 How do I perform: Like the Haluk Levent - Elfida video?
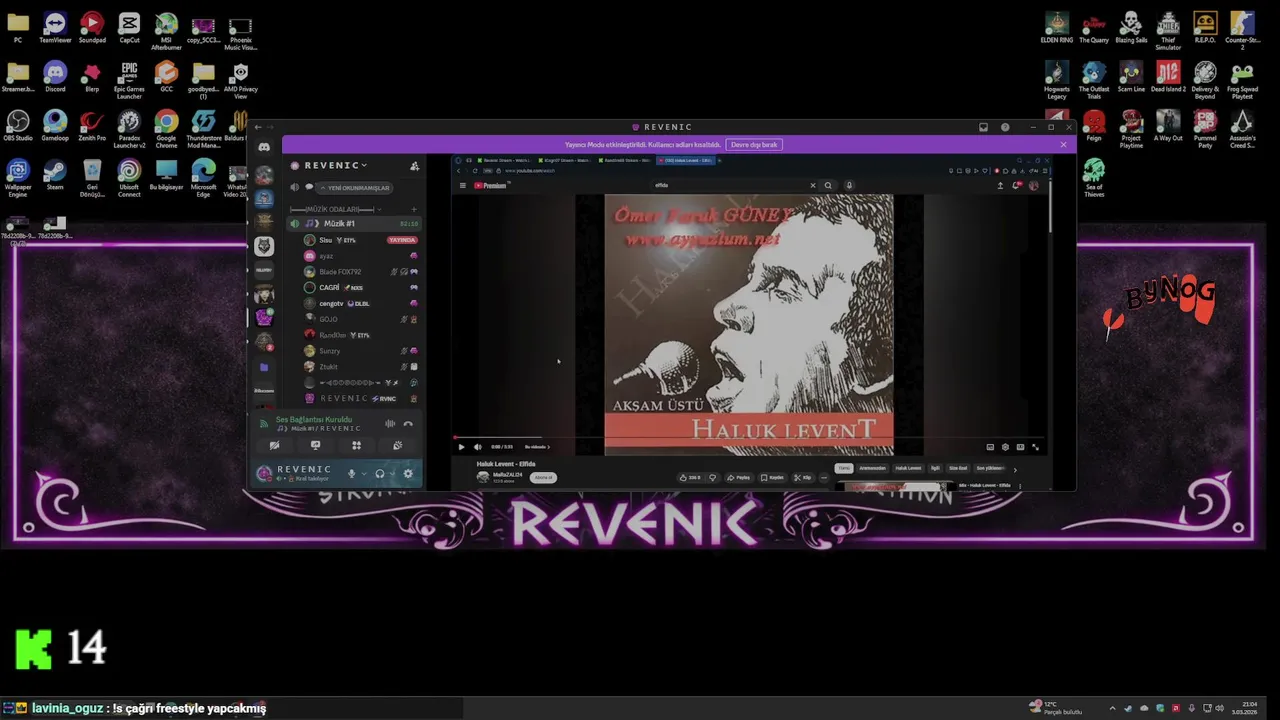[690, 477]
